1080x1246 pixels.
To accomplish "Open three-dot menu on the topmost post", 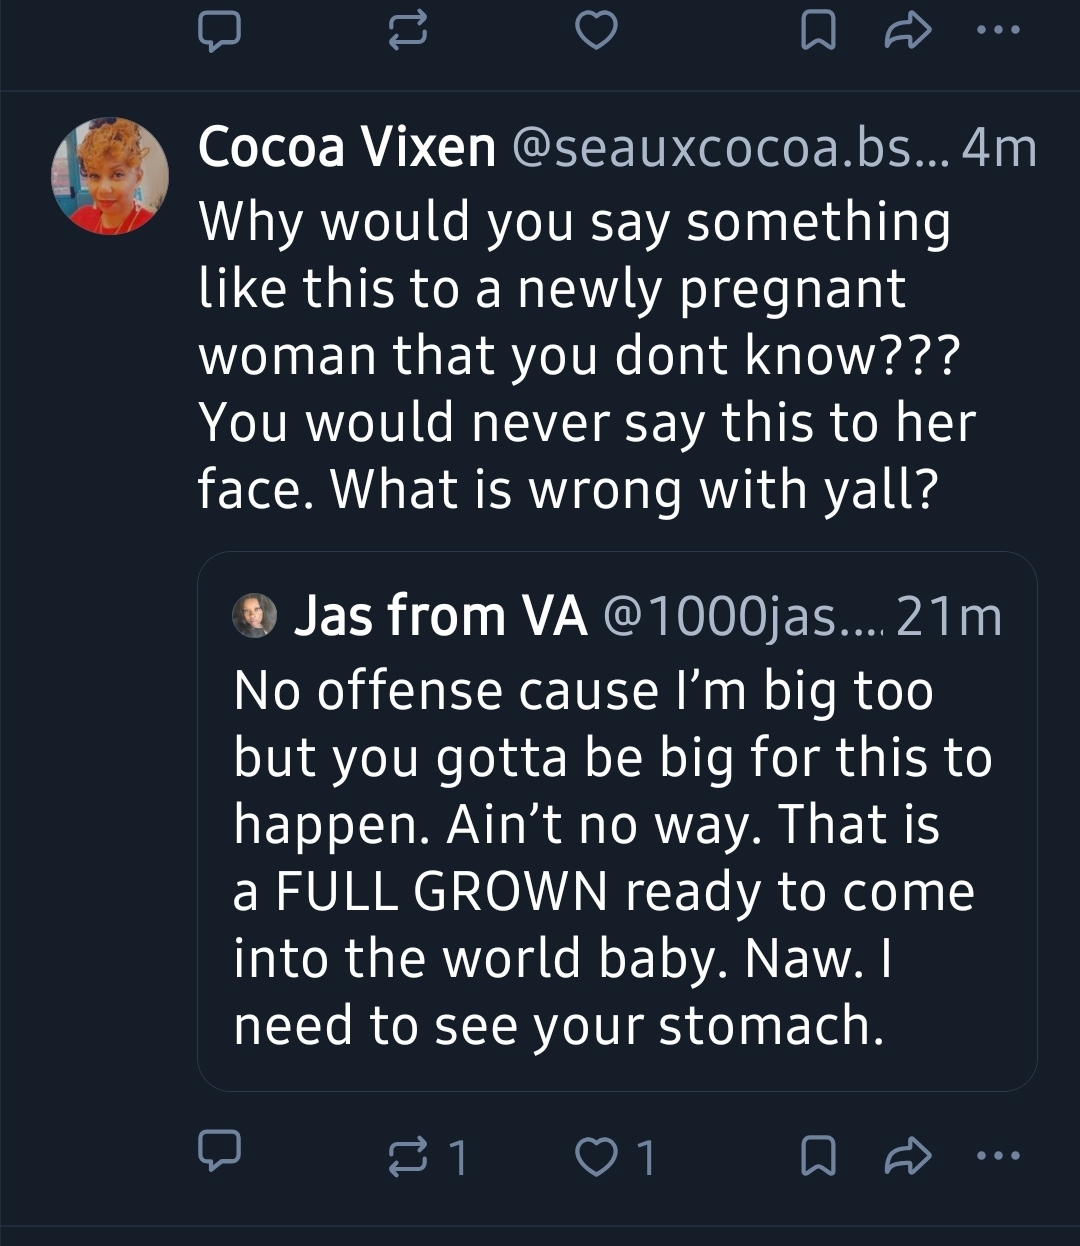I will (x=998, y=30).
